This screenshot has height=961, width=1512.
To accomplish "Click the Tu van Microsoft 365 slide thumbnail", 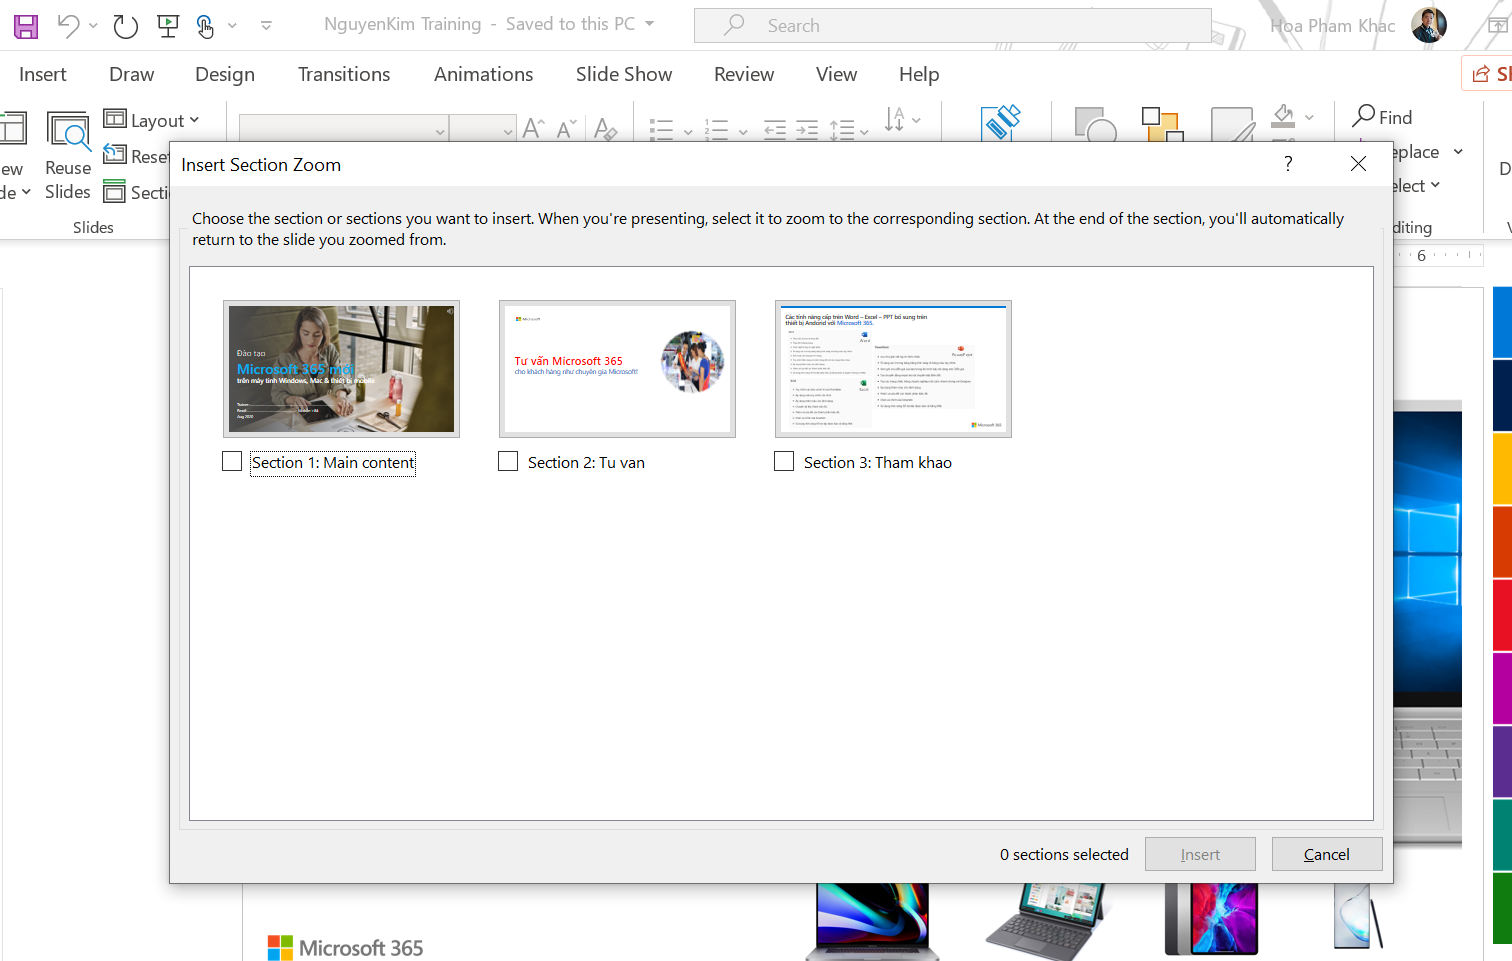I will (617, 369).
